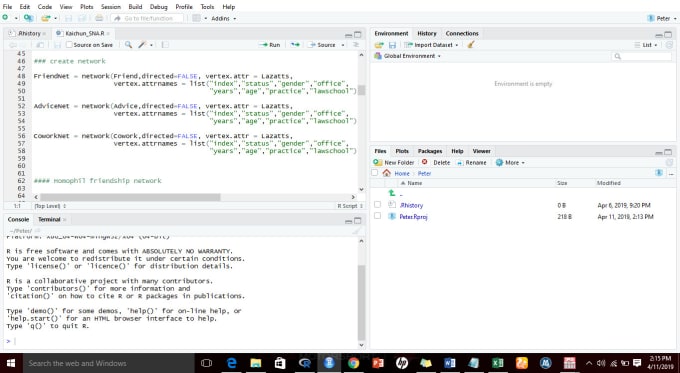Click the refresh icon in Environment pane
This screenshot has height=373, width=680.
pyautogui.click(x=669, y=45)
